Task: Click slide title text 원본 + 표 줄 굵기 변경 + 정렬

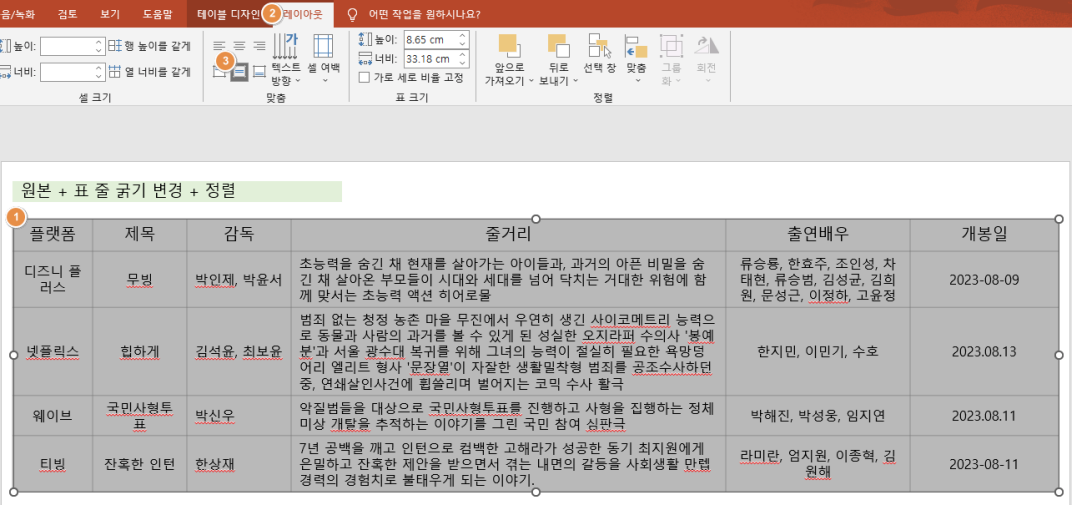Action: [129, 191]
